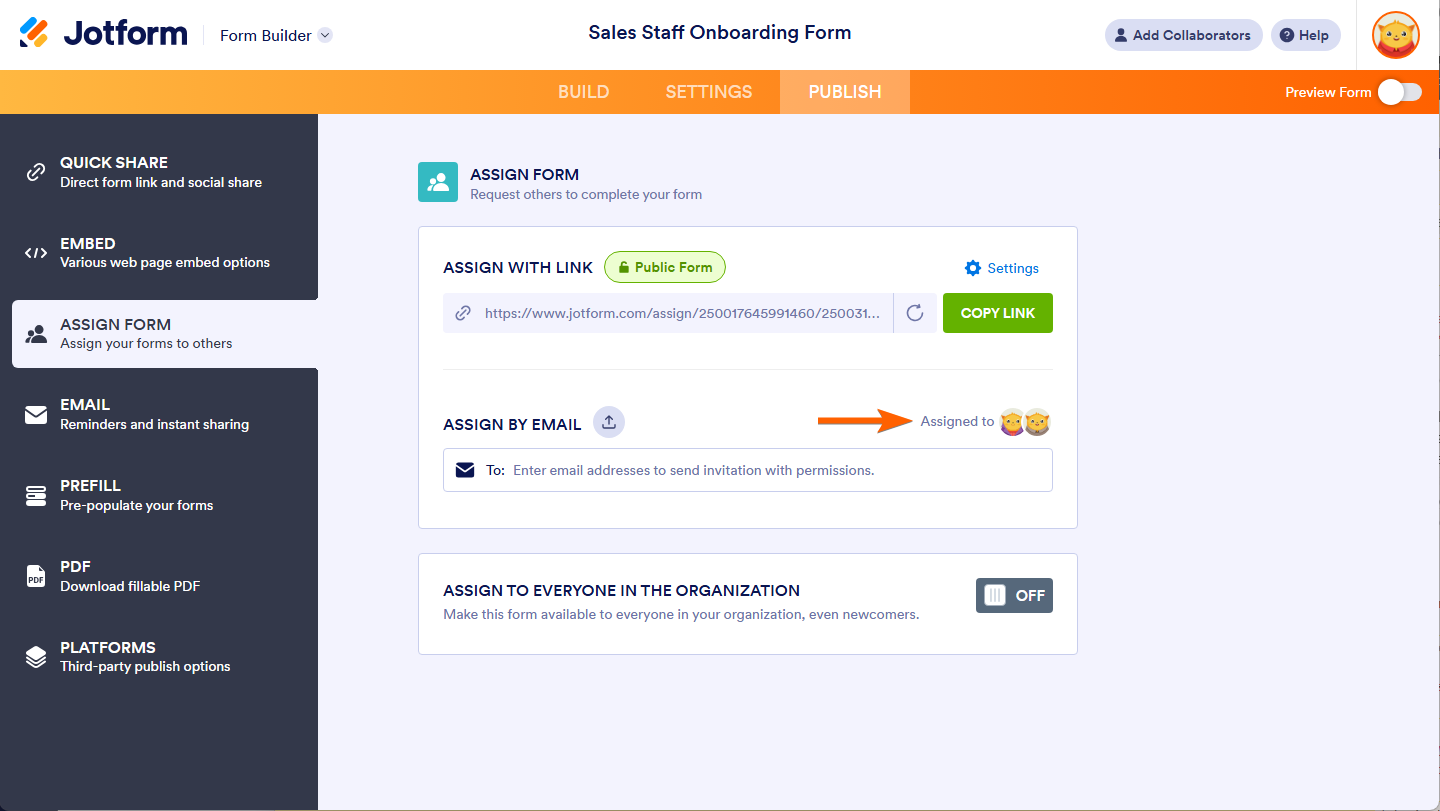Open the user profile avatar

(x=1395, y=35)
